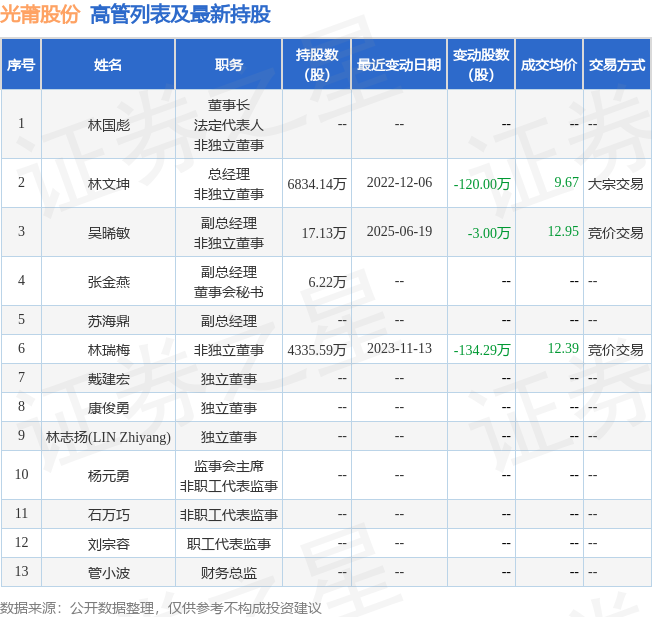This screenshot has height=617, width=652.
Task: Click the change value -134.29万
Action: (482, 349)
